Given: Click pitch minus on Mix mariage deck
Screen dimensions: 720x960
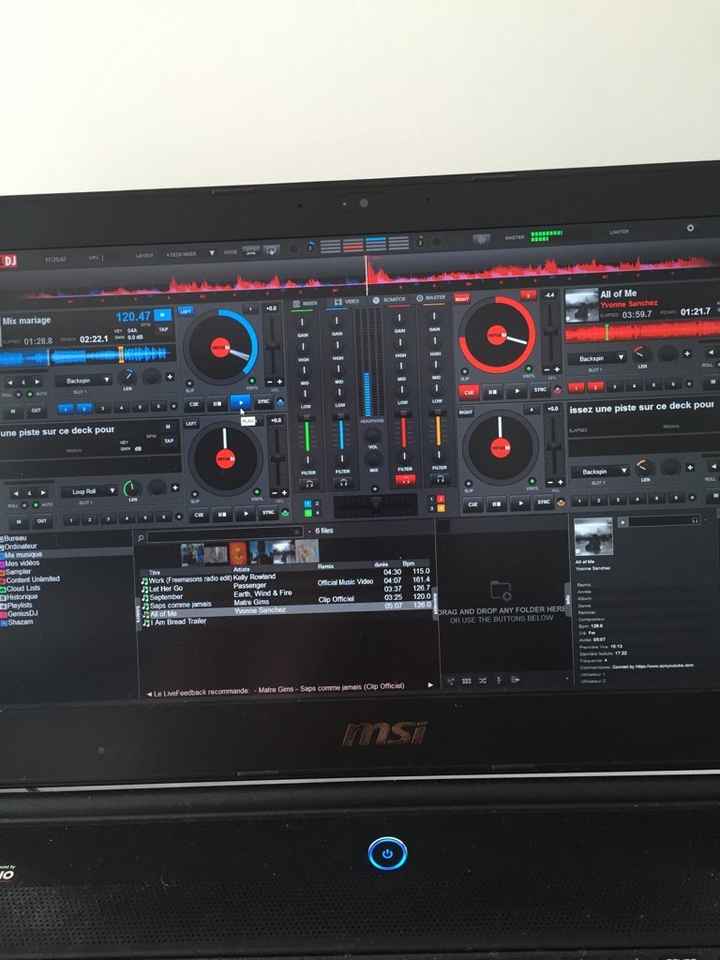Looking at the screenshot, I should tap(269, 382).
